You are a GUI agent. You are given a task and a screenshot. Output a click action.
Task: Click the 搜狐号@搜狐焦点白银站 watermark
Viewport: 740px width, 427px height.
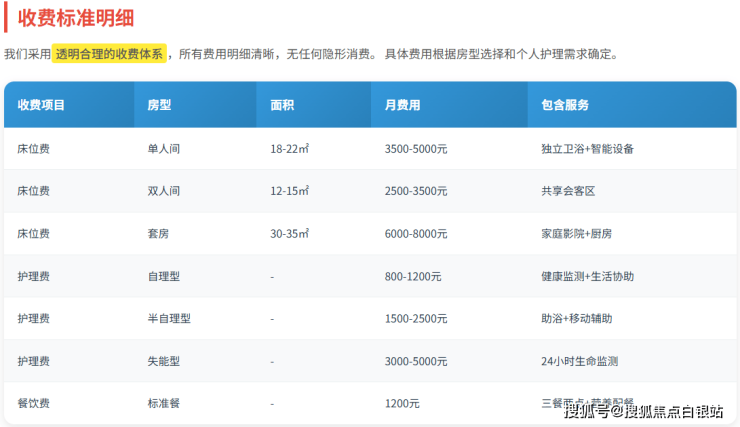[x=644, y=411]
